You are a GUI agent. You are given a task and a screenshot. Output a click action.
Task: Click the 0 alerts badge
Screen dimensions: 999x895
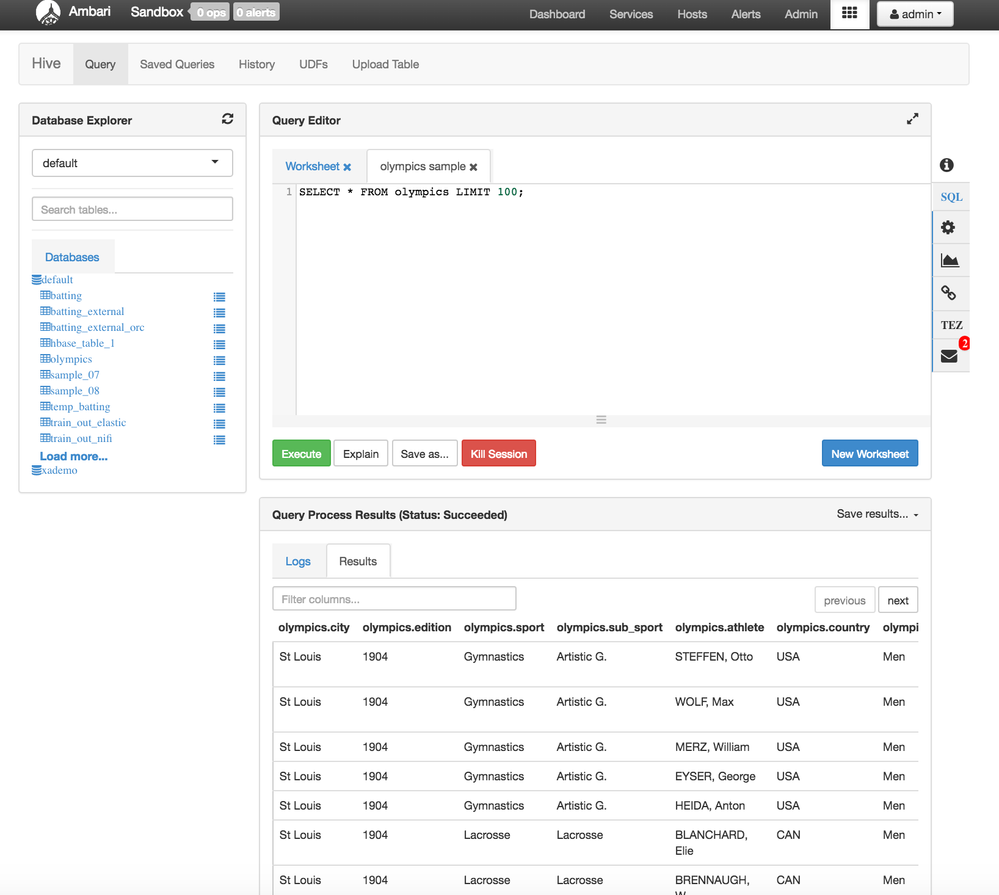point(256,12)
